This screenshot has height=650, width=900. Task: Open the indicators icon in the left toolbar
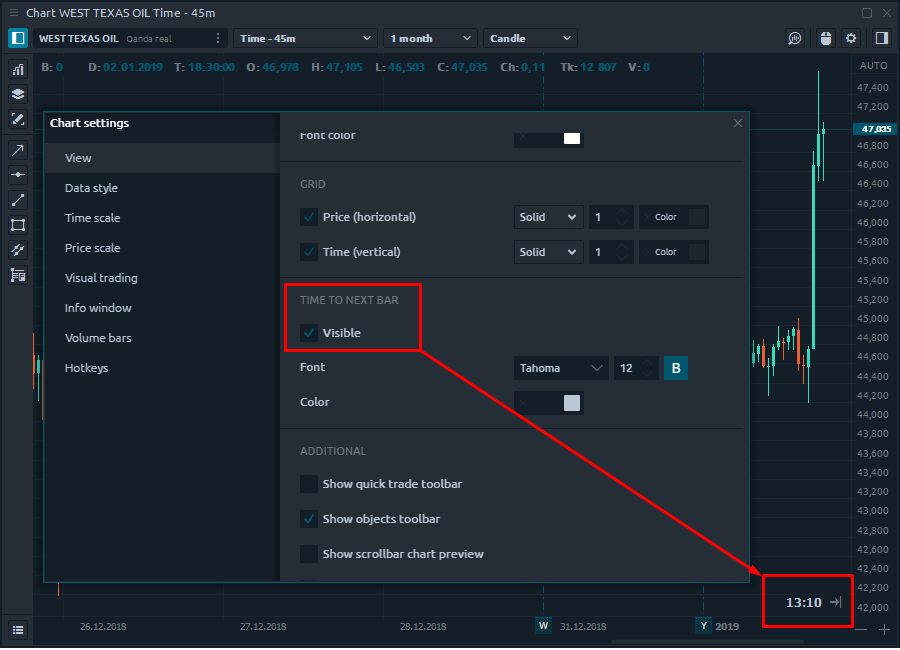click(x=18, y=70)
